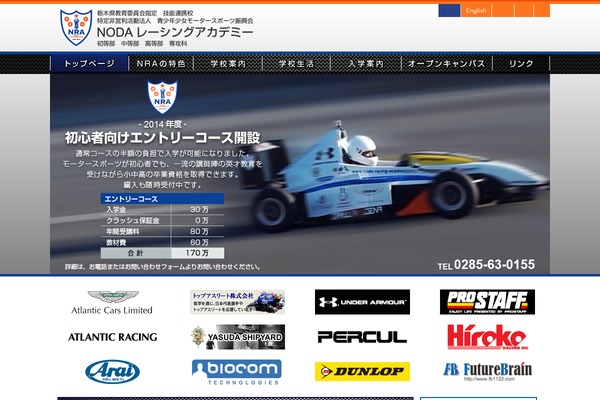
Task: Click the 170万 total value
Action: [197, 253]
